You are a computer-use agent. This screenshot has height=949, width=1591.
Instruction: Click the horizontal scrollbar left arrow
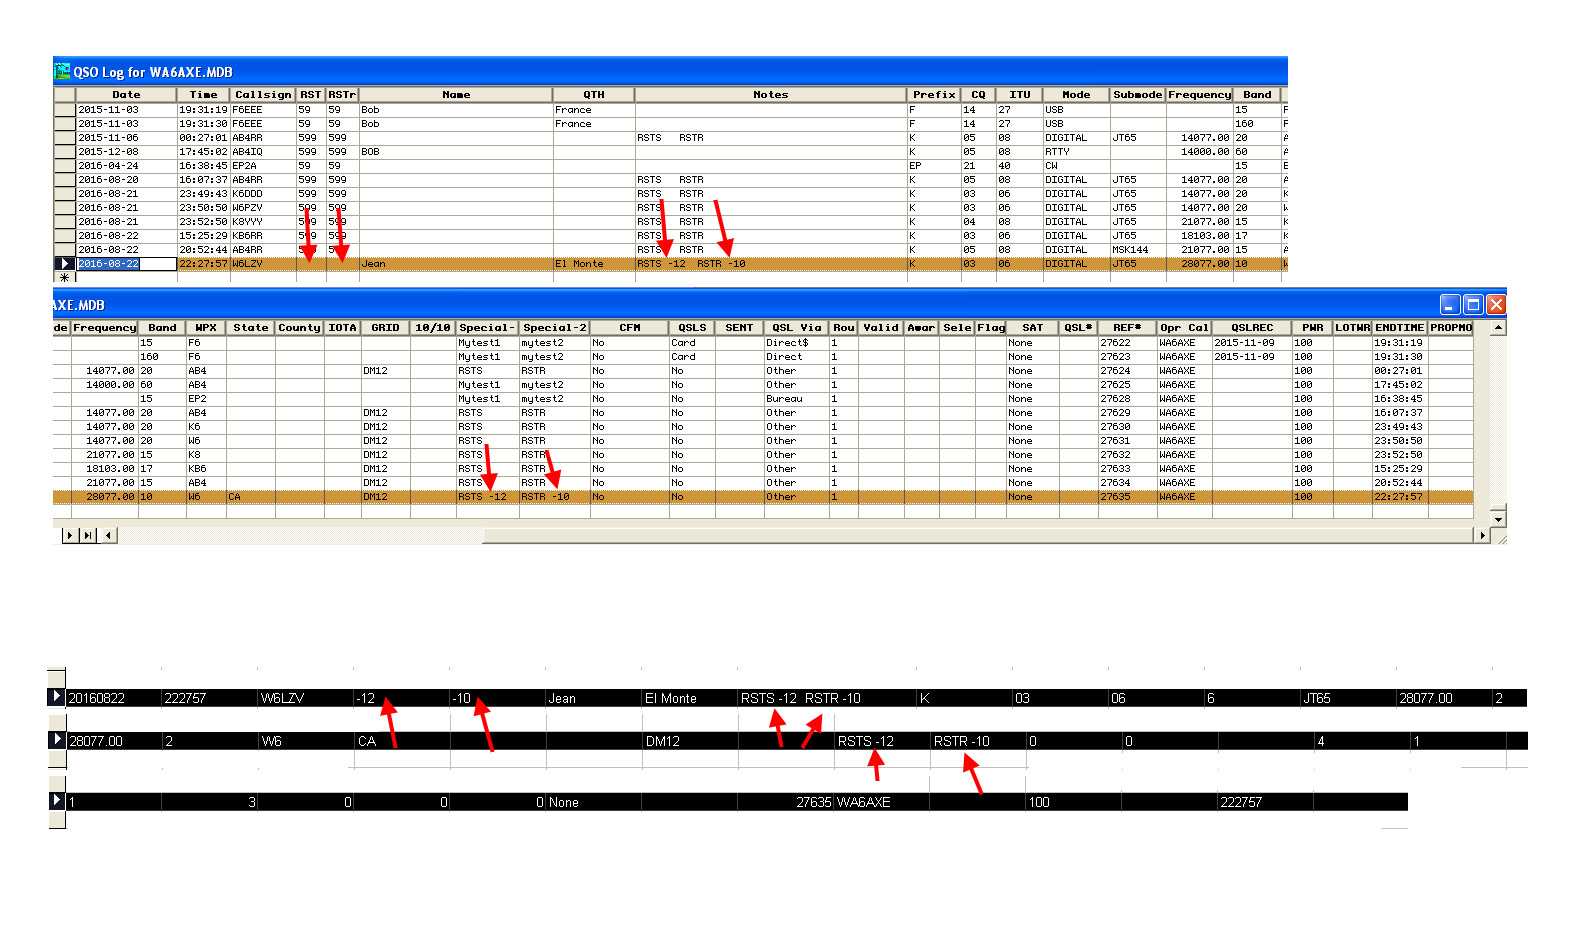(x=108, y=536)
